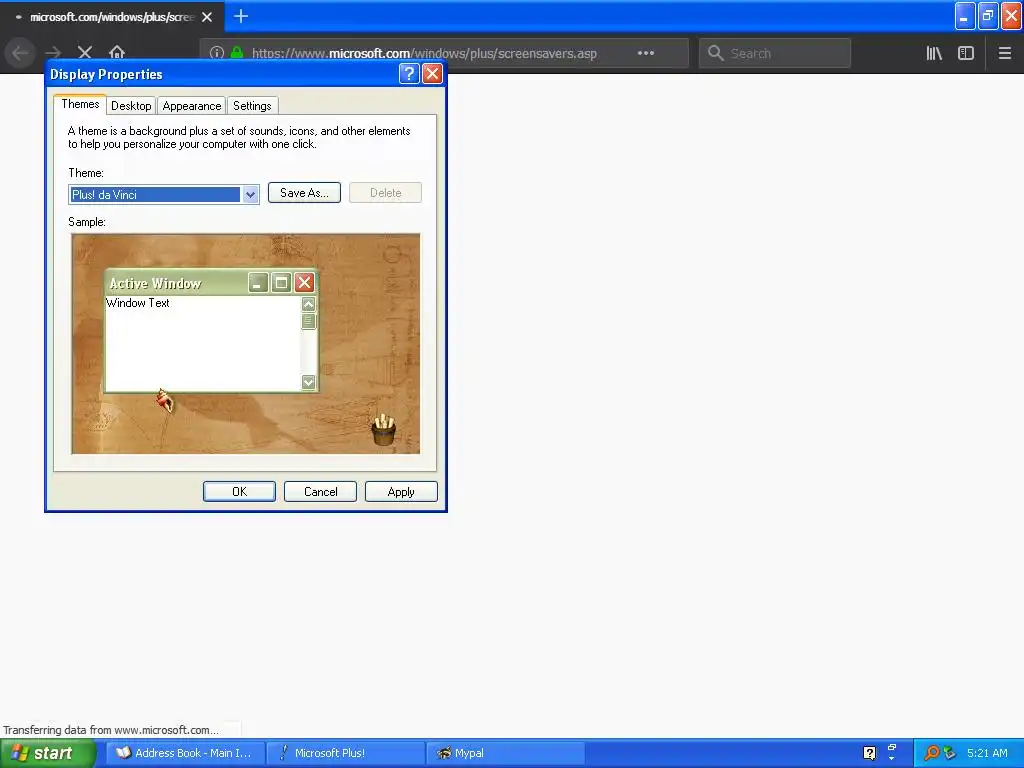
Task: Click the tray icon beside the clock
Action: click(x=950, y=753)
